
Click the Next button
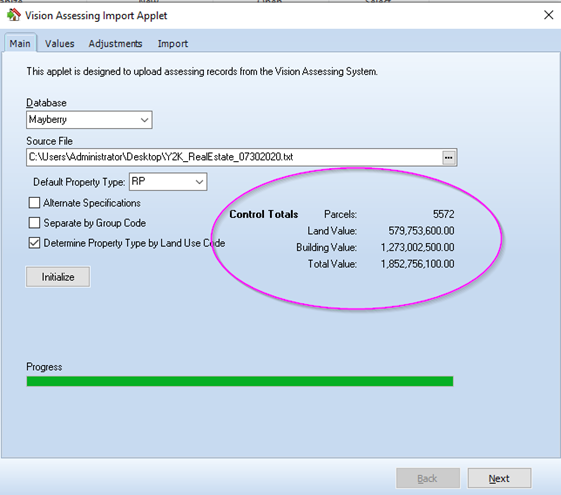(499, 478)
